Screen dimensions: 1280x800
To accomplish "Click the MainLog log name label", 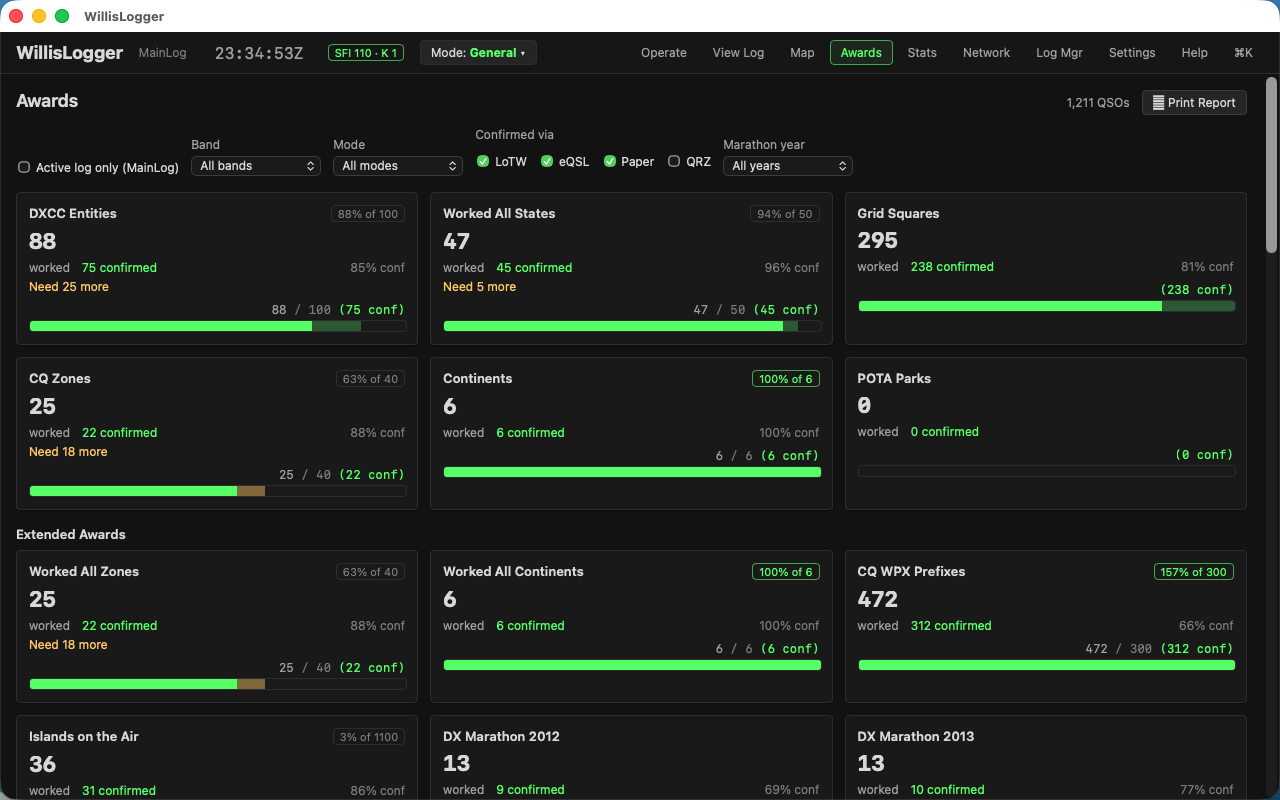I will (x=162, y=53).
